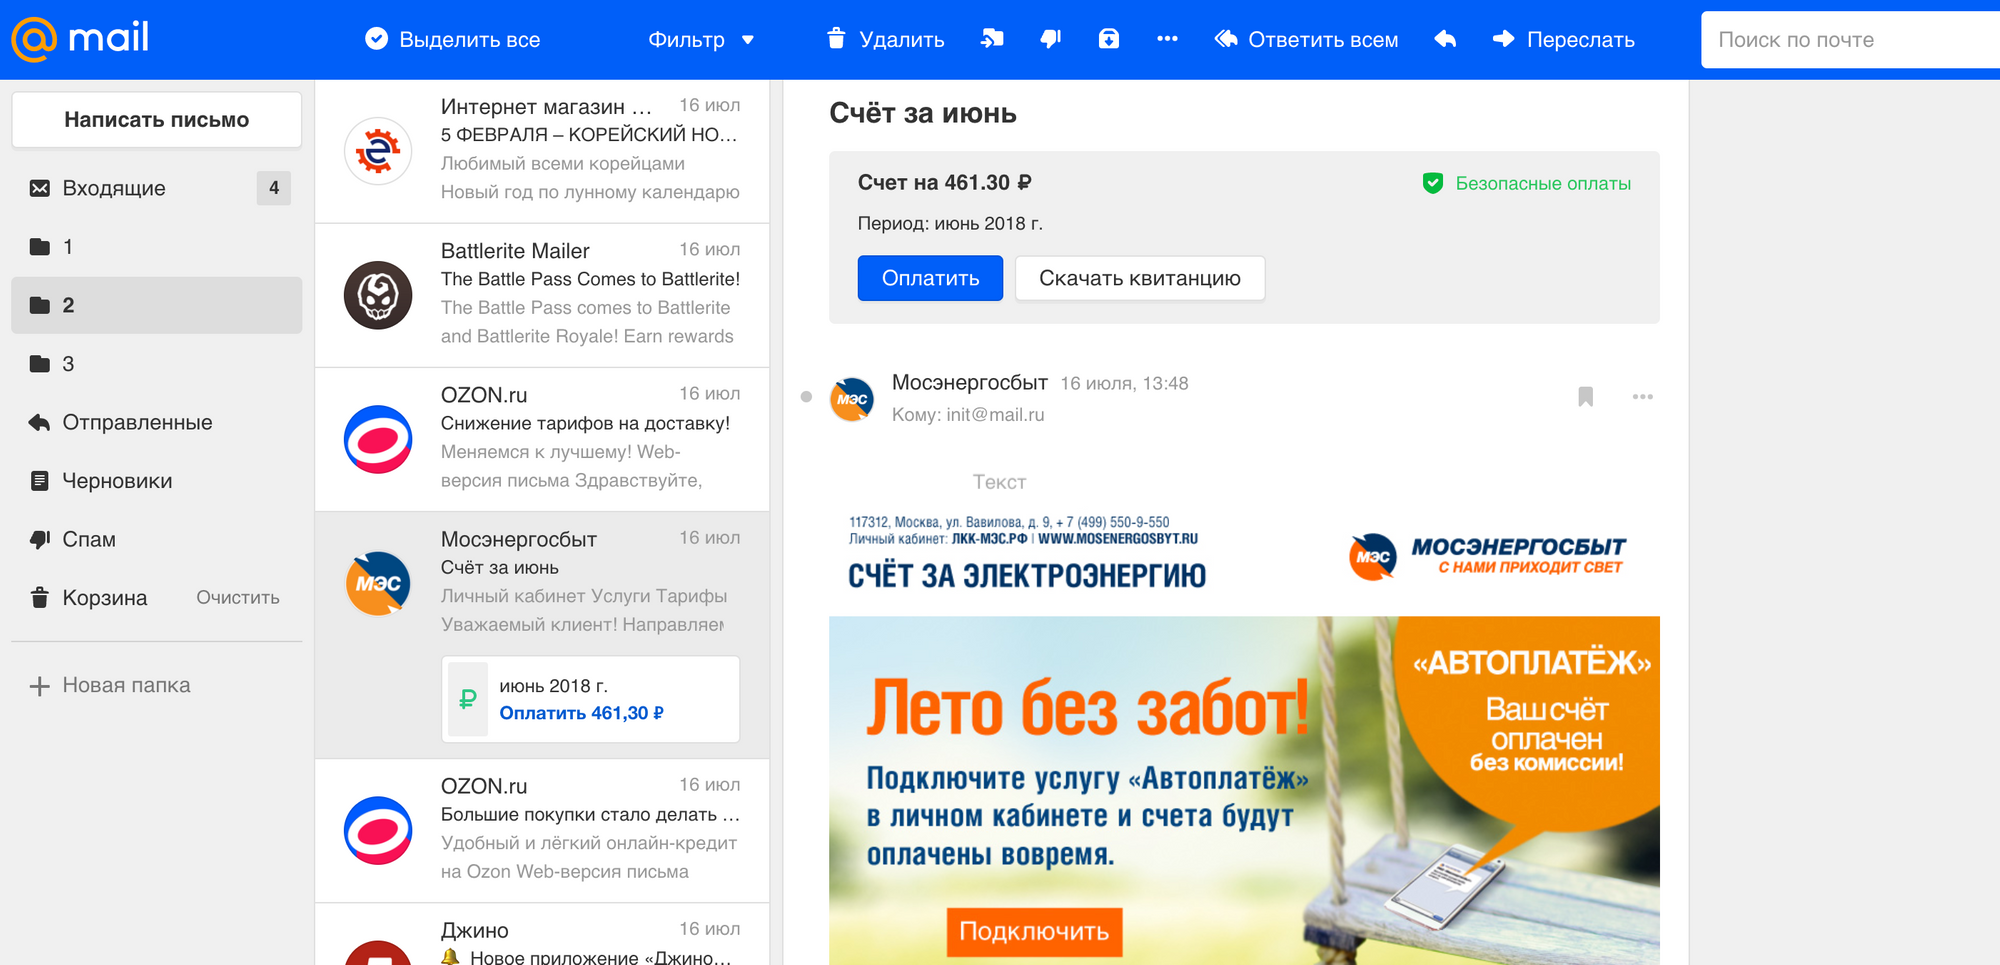This screenshot has width=2000, height=965.
Task: Select the Internet store sender avatar
Action: (378, 151)
